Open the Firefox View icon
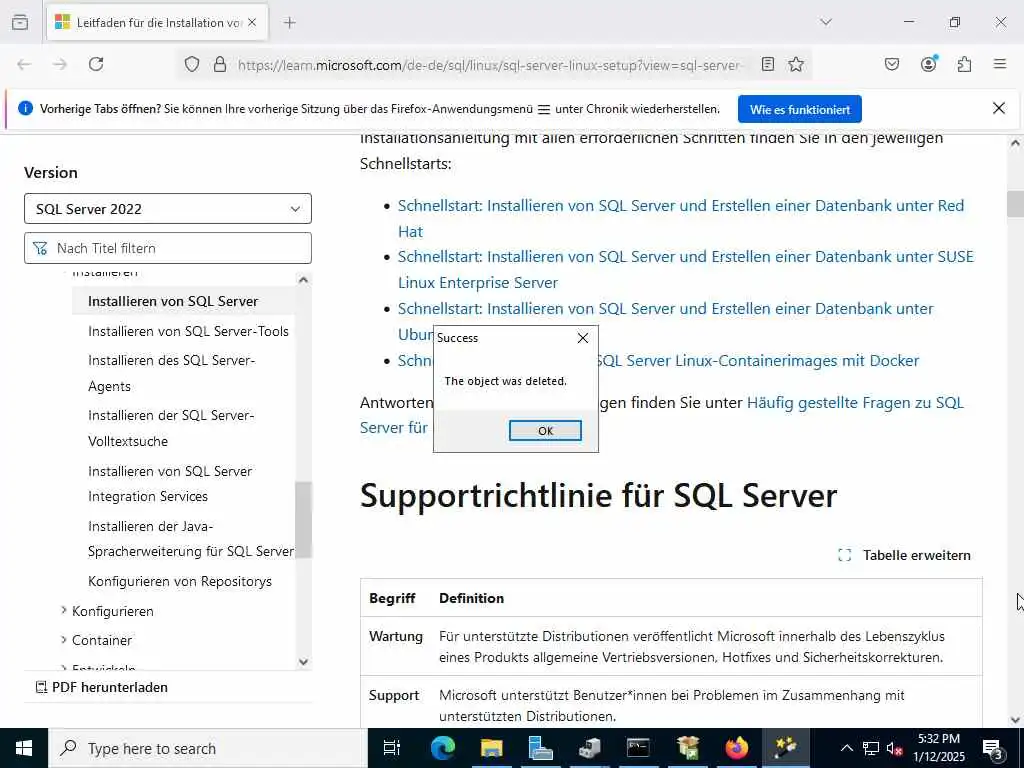Viewport: 1024px width, 768px height. pos(20,22)
